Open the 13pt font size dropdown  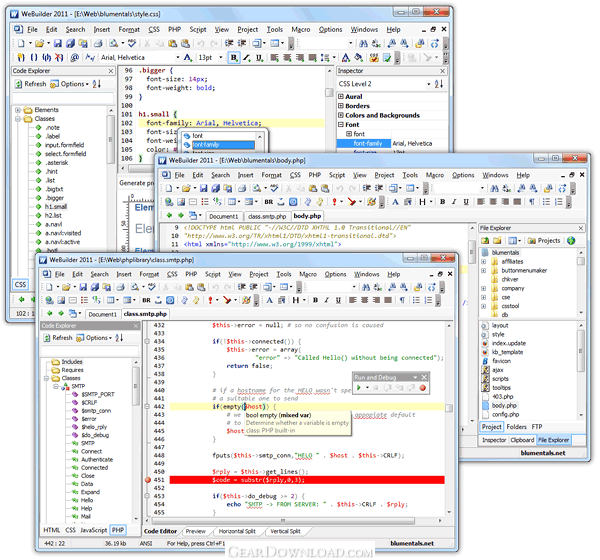coord(220,58)
